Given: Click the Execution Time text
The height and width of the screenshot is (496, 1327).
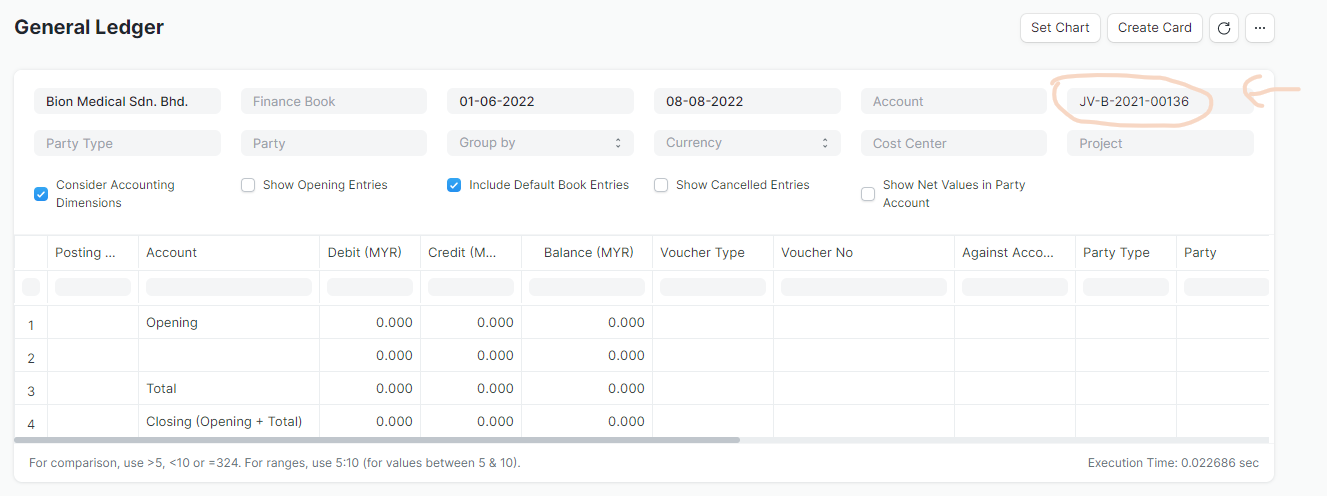Looking at the screenshot, I should [x=1173, y=463].
